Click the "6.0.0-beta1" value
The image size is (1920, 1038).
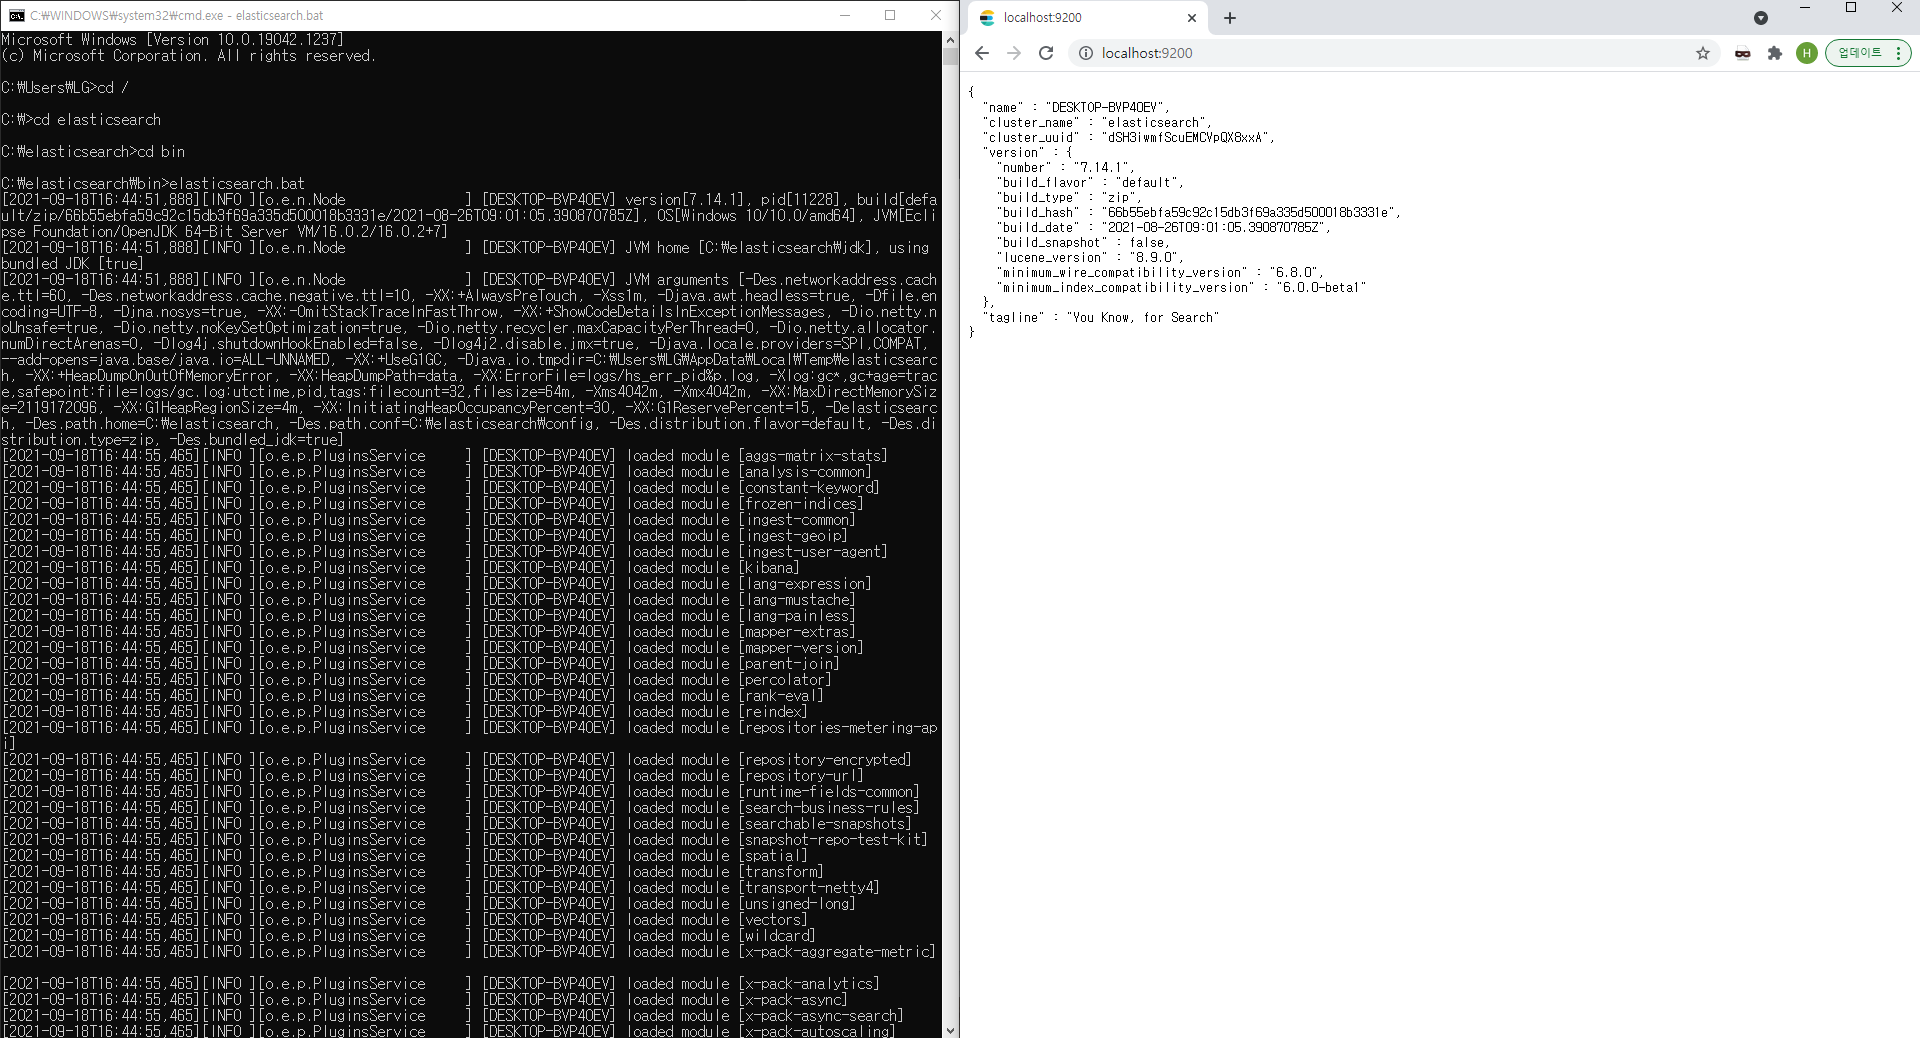click(1321, 288)
